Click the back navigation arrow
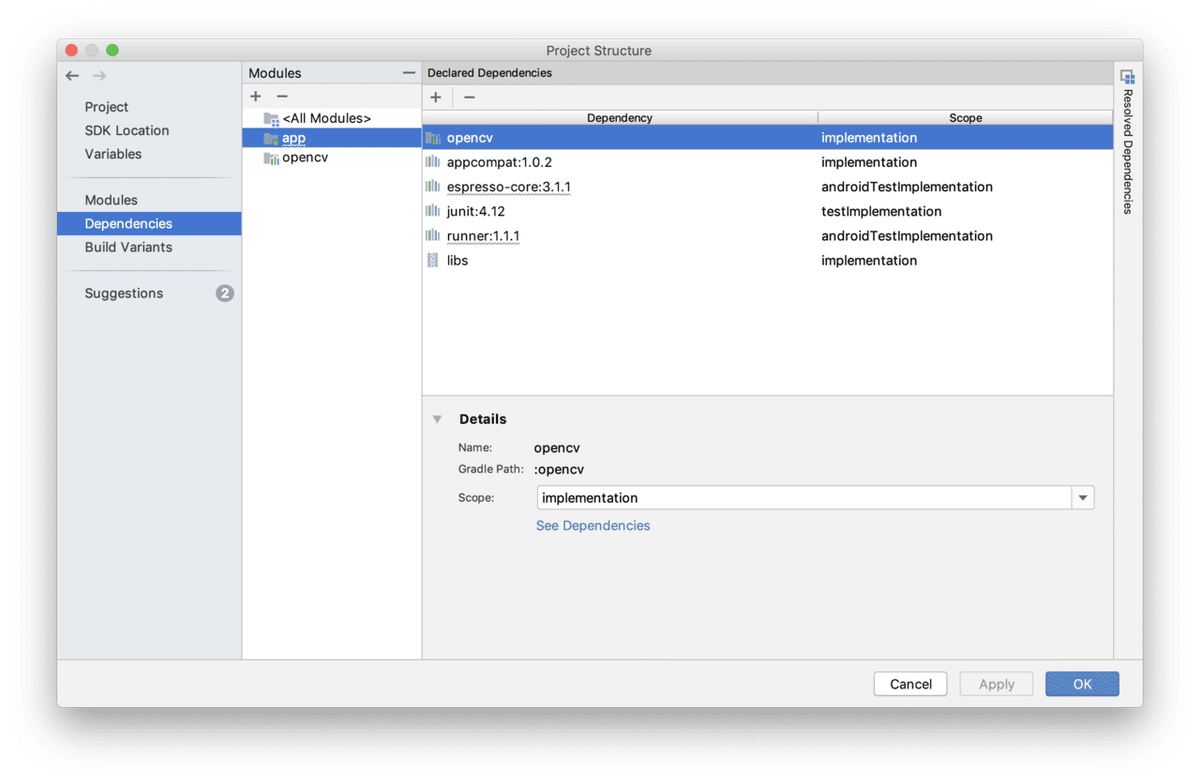 pyautogui.click(x=71, y=75)
